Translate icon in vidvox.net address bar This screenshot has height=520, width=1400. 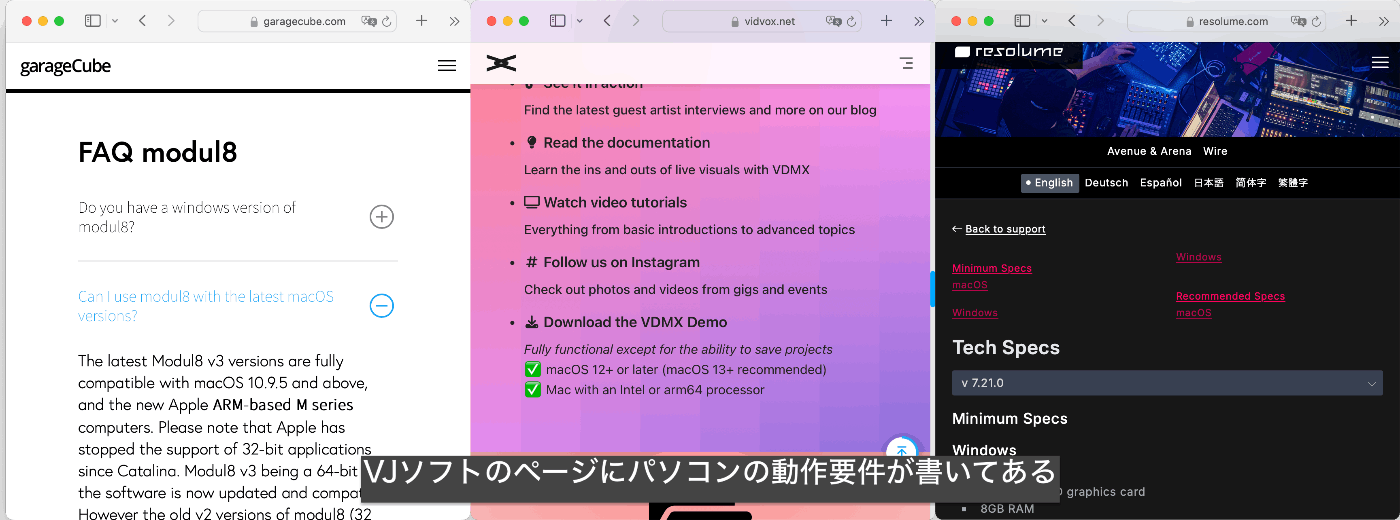pos(834,21)
